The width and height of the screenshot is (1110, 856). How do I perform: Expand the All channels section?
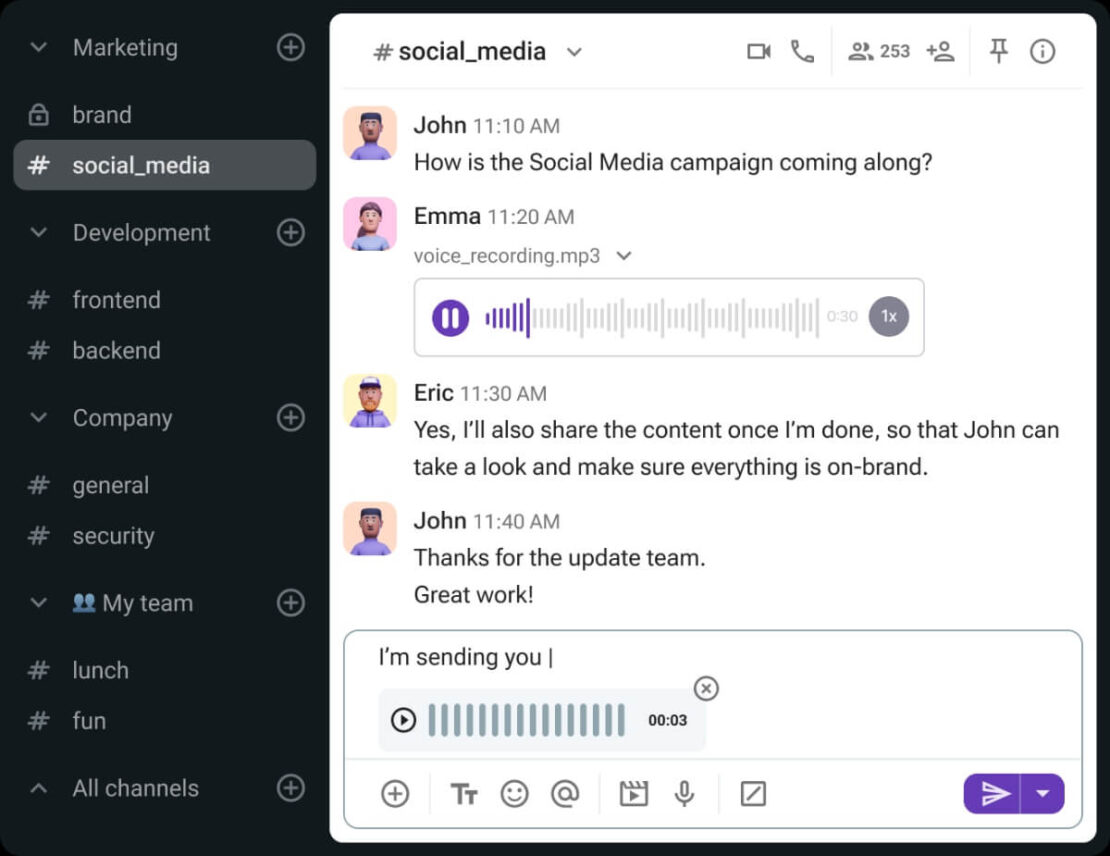pyautogui.click(x=39, y=788)
